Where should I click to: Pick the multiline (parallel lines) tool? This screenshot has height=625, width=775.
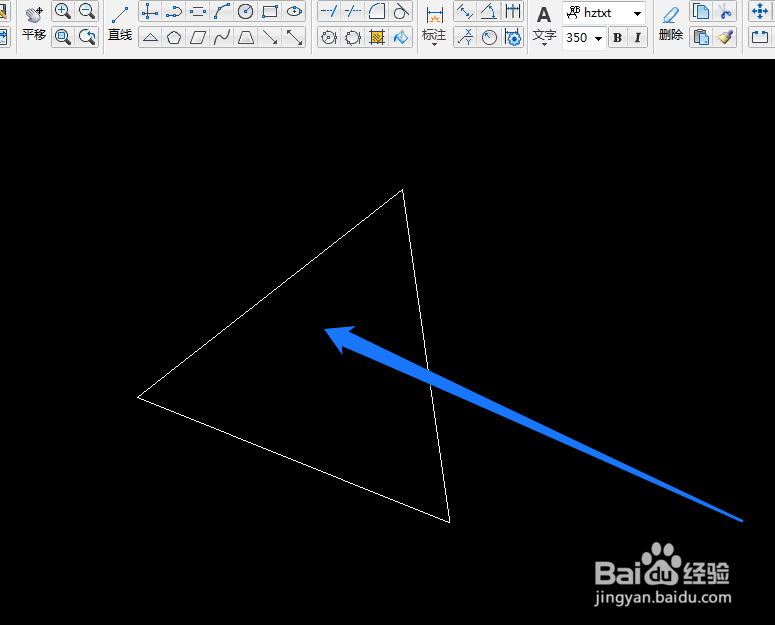tap(198, 11)
